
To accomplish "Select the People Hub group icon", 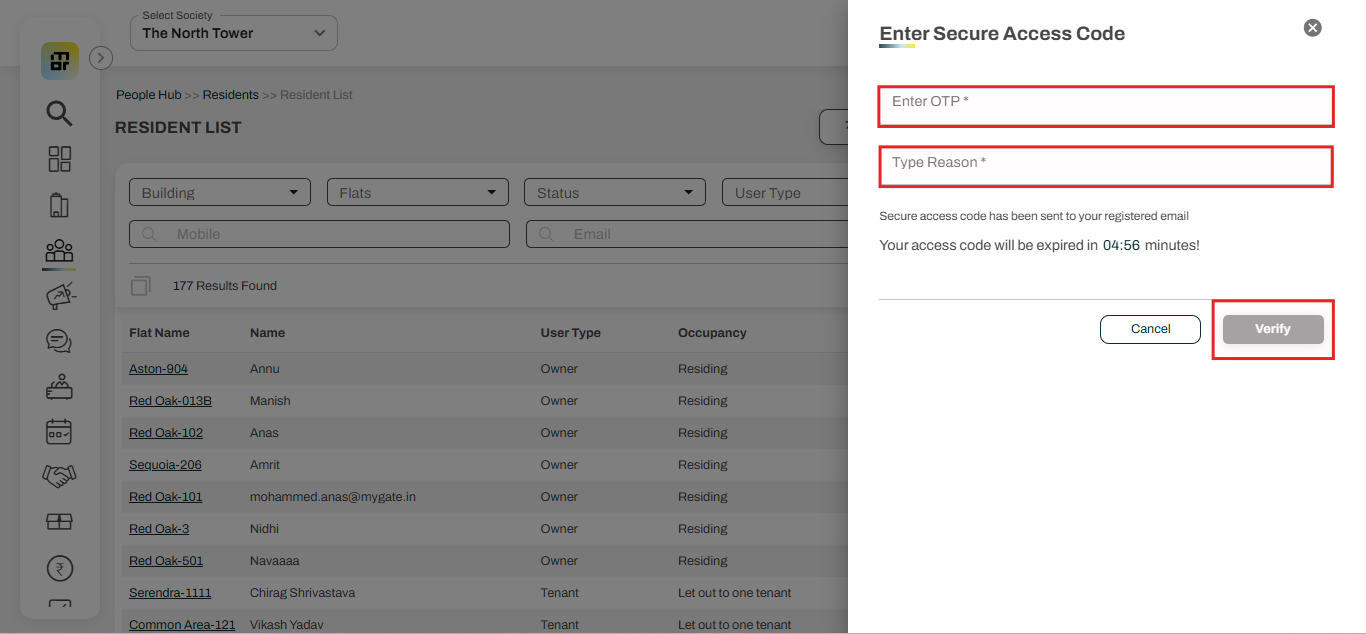I will (59, 250).
